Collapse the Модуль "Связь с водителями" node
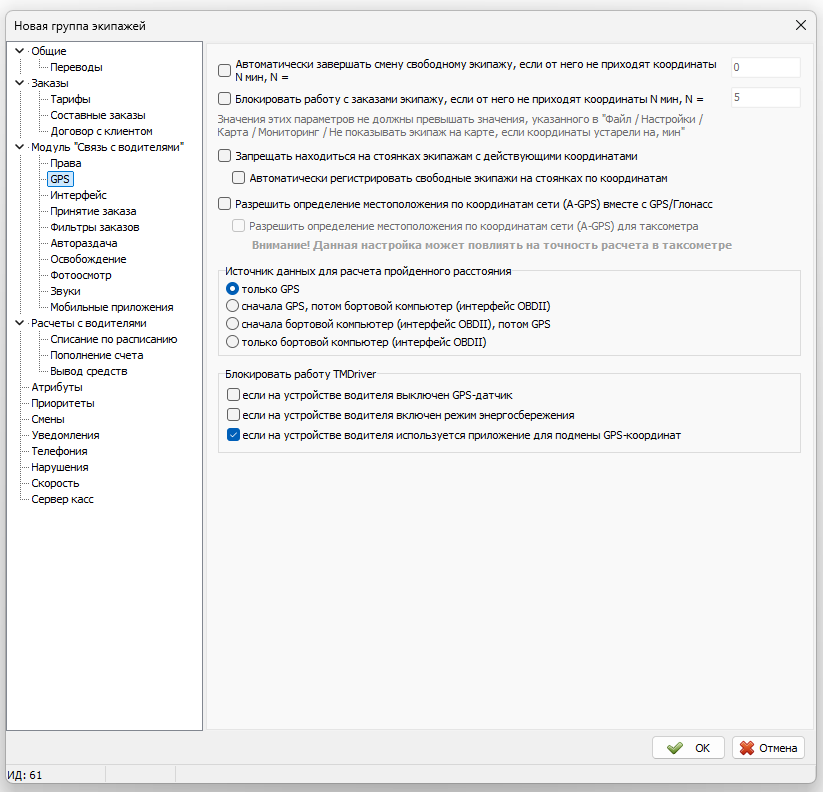The height and width of the screenshot is (792, 823). [19, 147]
